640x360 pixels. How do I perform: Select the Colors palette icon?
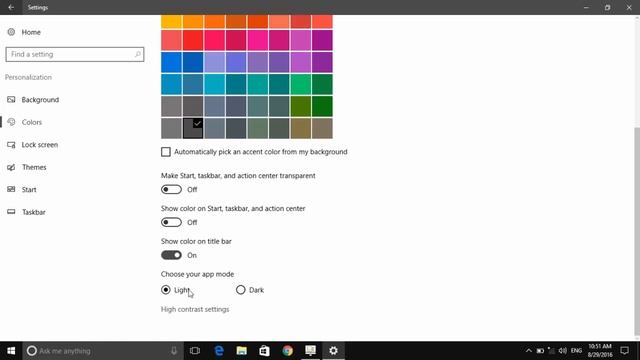pyautogui.click(x=11, y=122)
